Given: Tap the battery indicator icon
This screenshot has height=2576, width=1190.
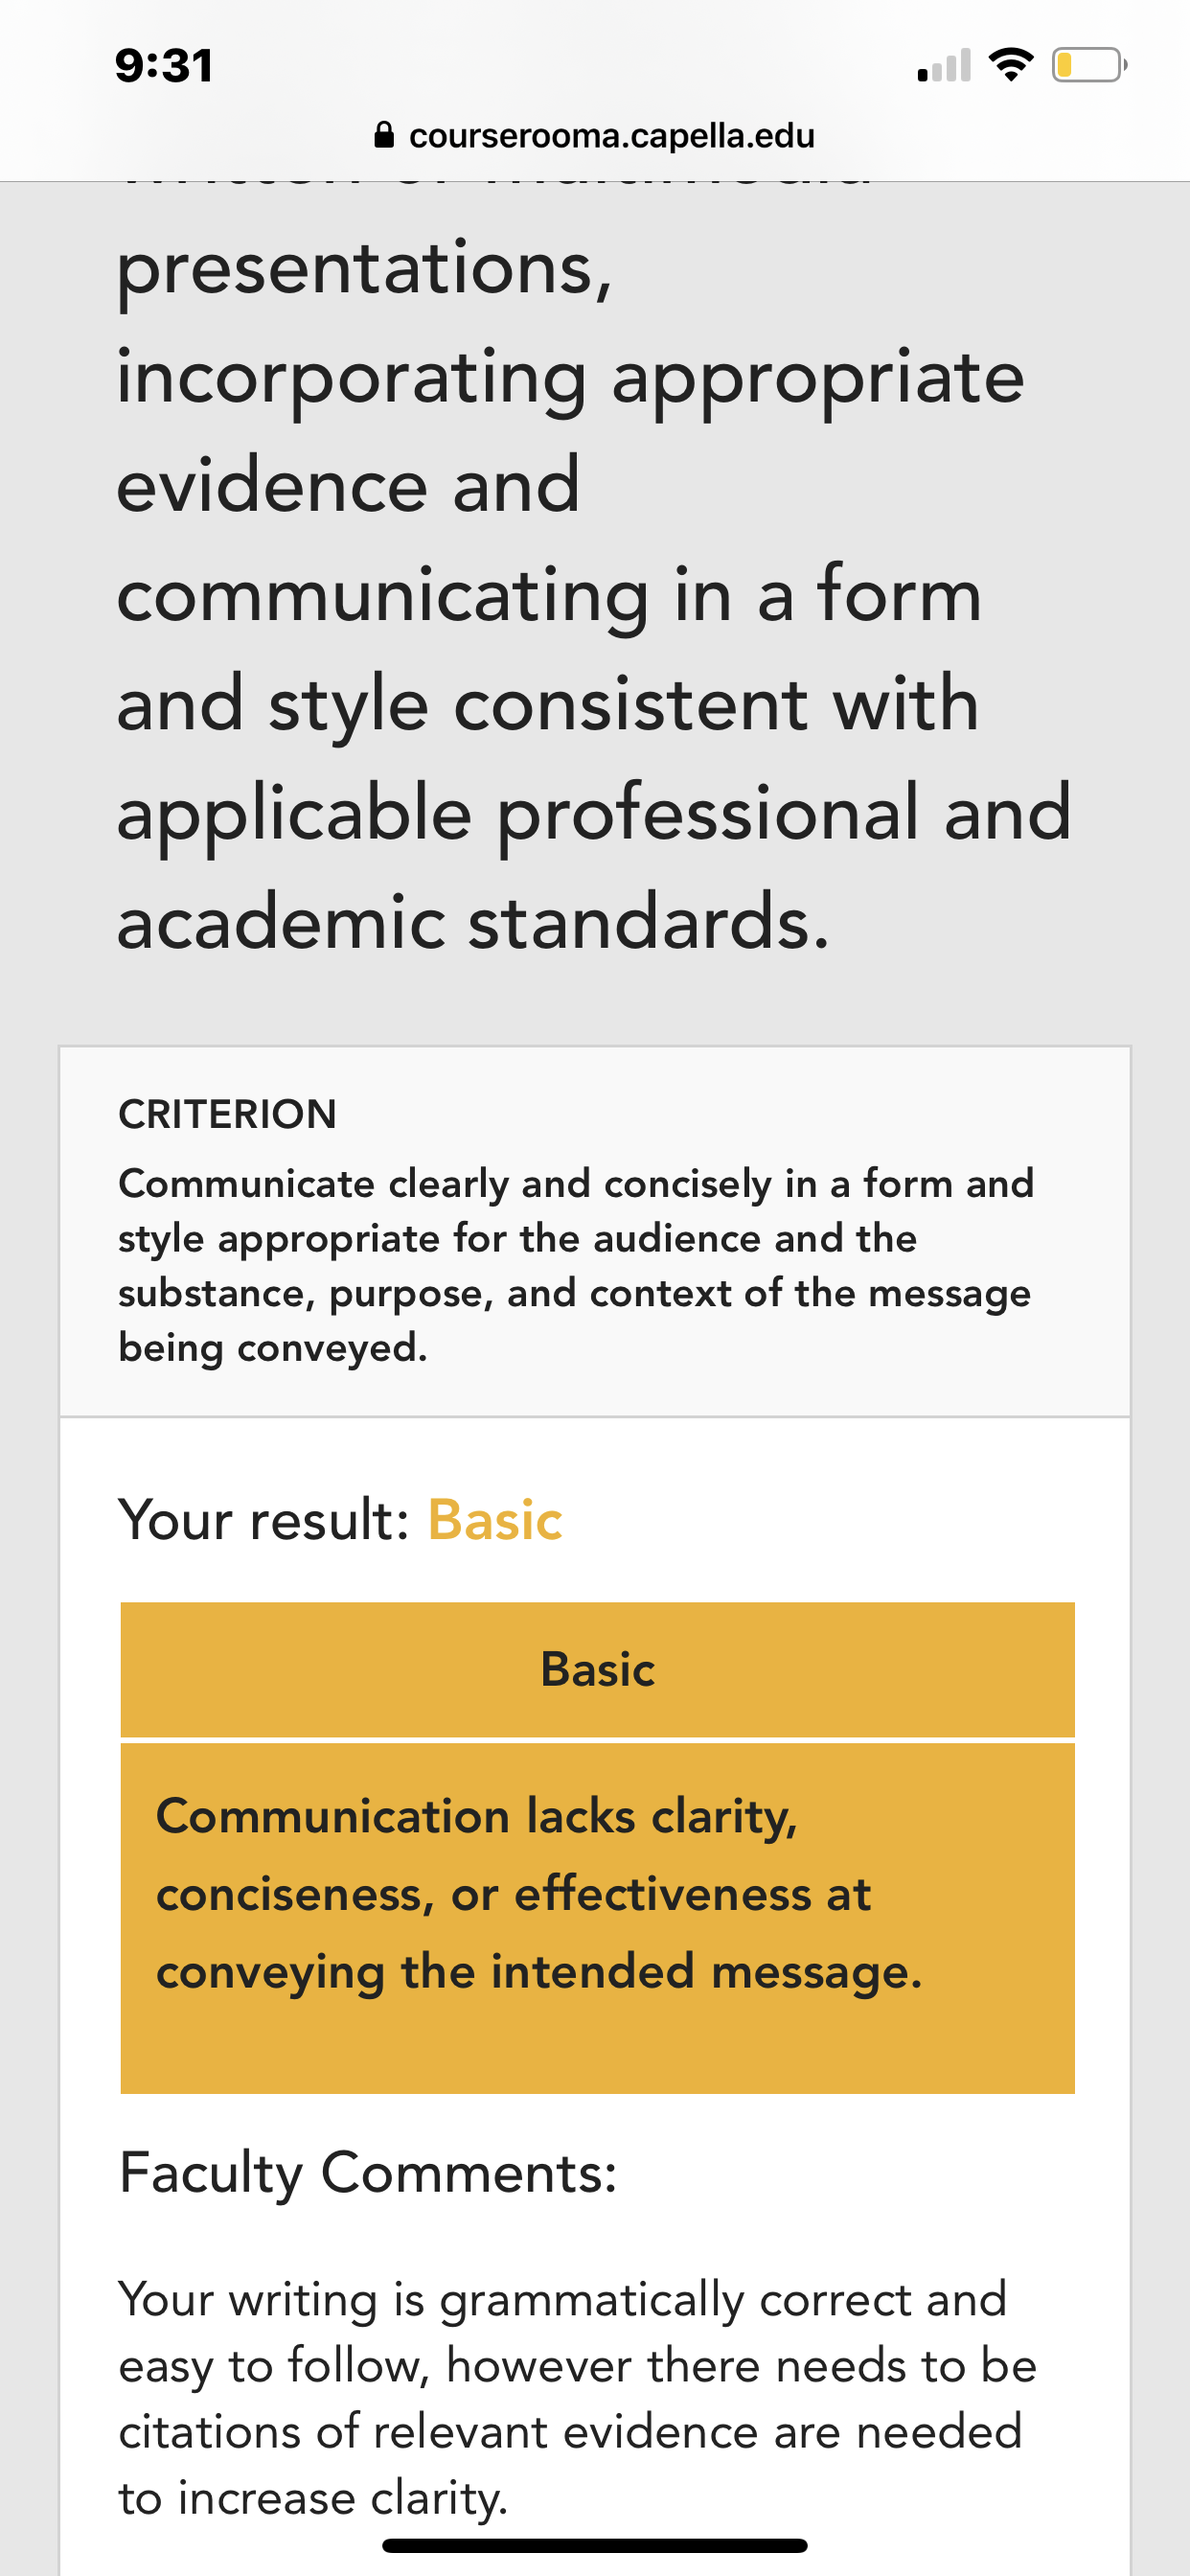Looking at the screenshot, I should click(x=1089, y=65).
